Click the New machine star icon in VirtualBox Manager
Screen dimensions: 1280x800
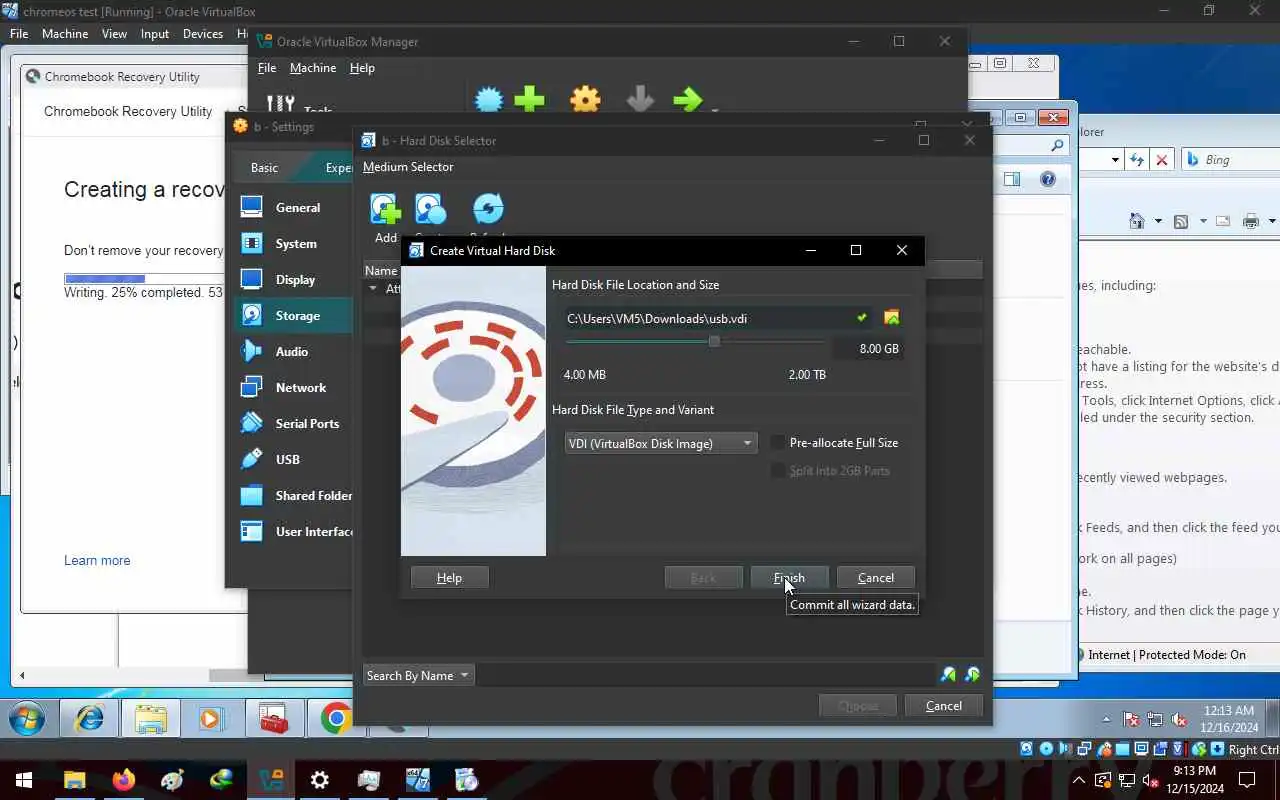tap(489, 99)
